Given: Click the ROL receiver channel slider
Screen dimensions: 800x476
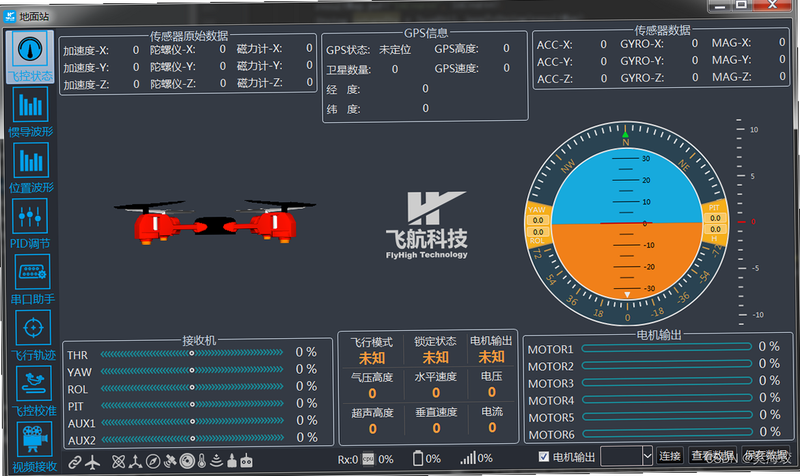Looking at the screenshot, I should click(192, 387).
